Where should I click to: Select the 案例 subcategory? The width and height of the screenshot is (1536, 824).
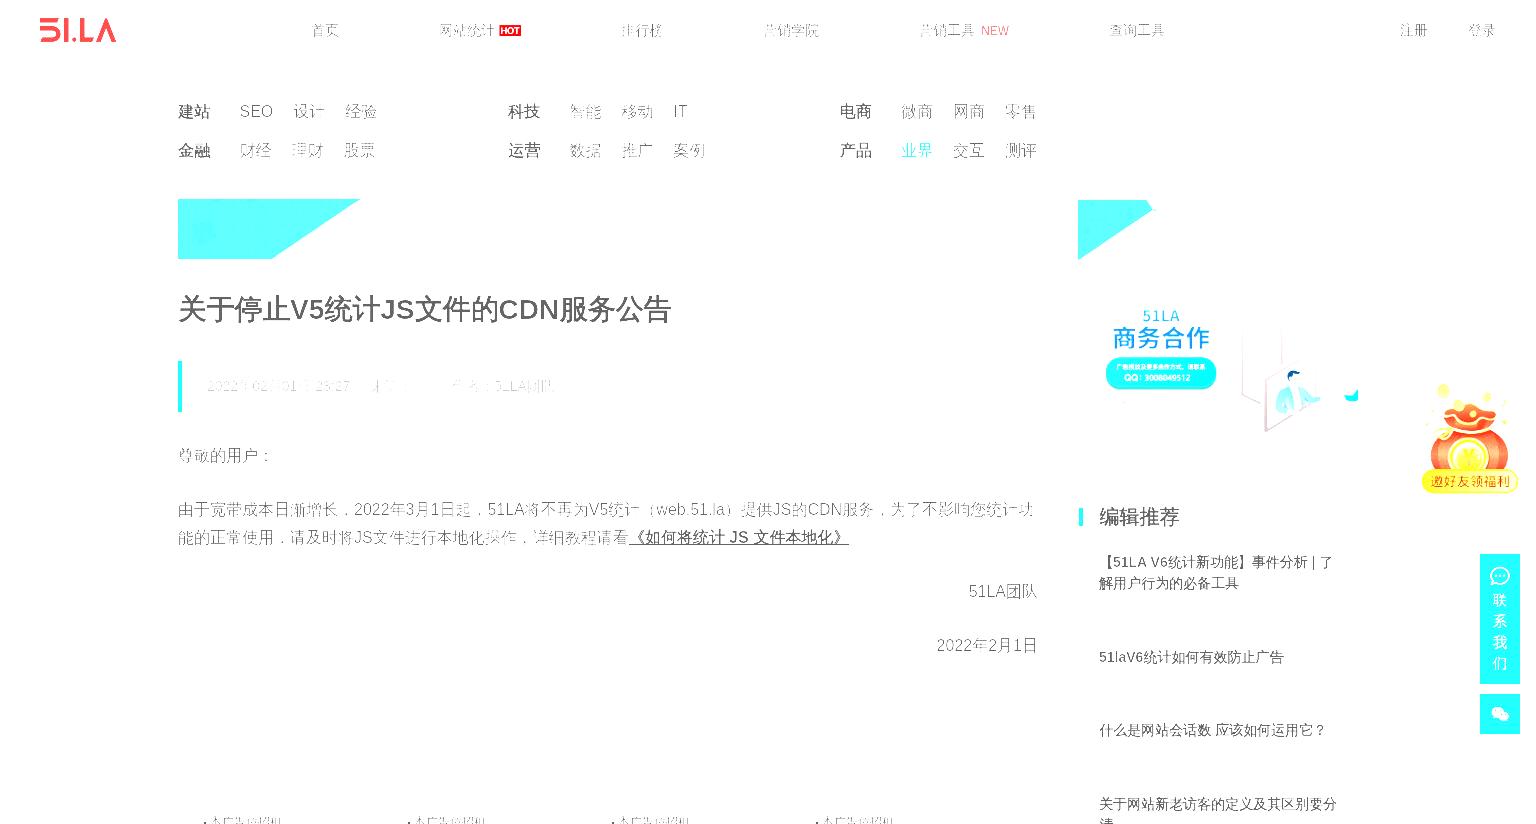click(689, 150)
